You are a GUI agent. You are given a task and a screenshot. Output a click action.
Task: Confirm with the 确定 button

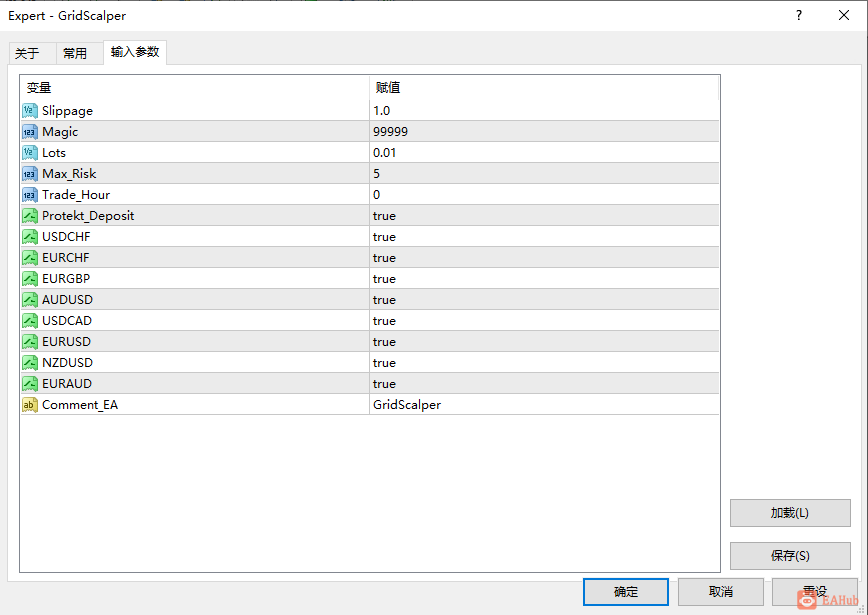point(626,592)
